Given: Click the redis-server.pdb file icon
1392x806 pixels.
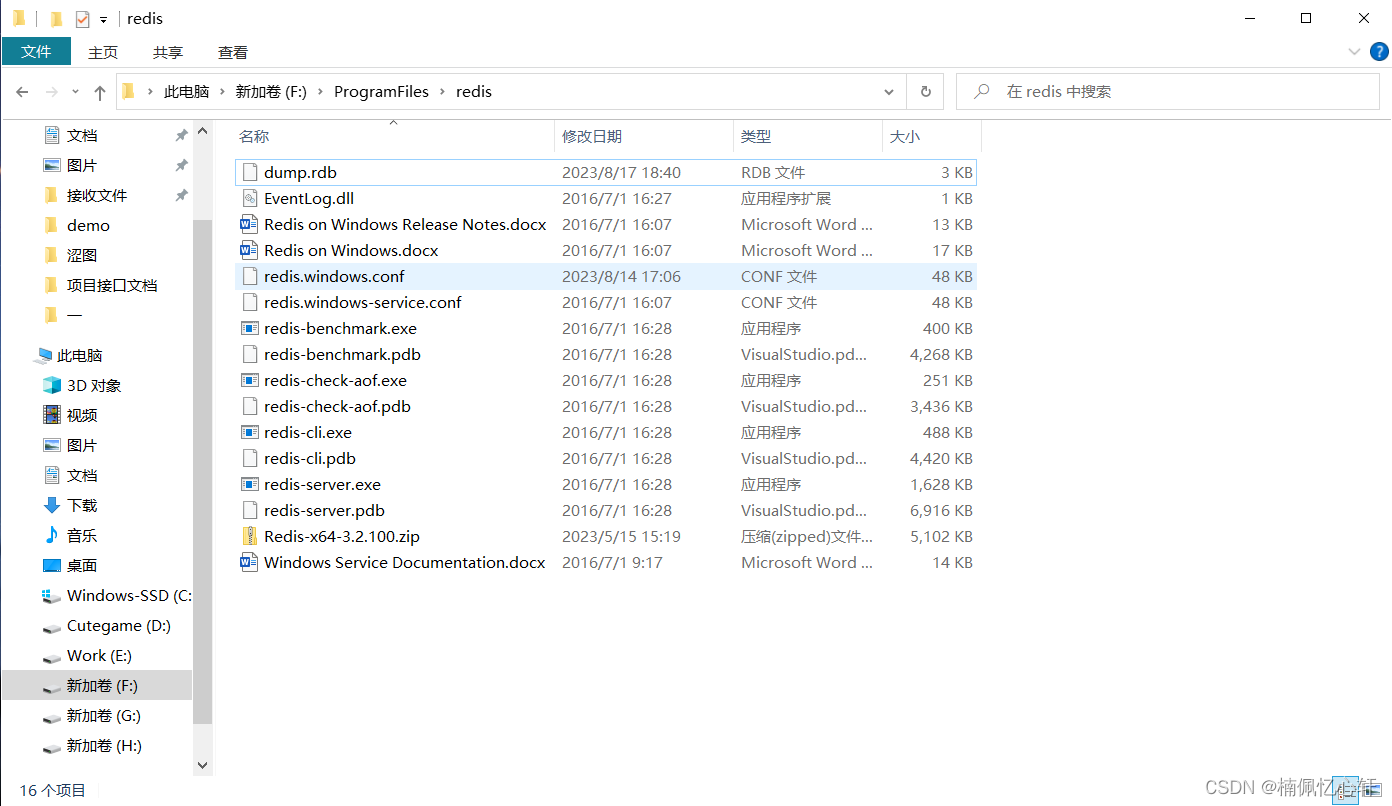Looking at the screenshot, I should pos(250,510).
